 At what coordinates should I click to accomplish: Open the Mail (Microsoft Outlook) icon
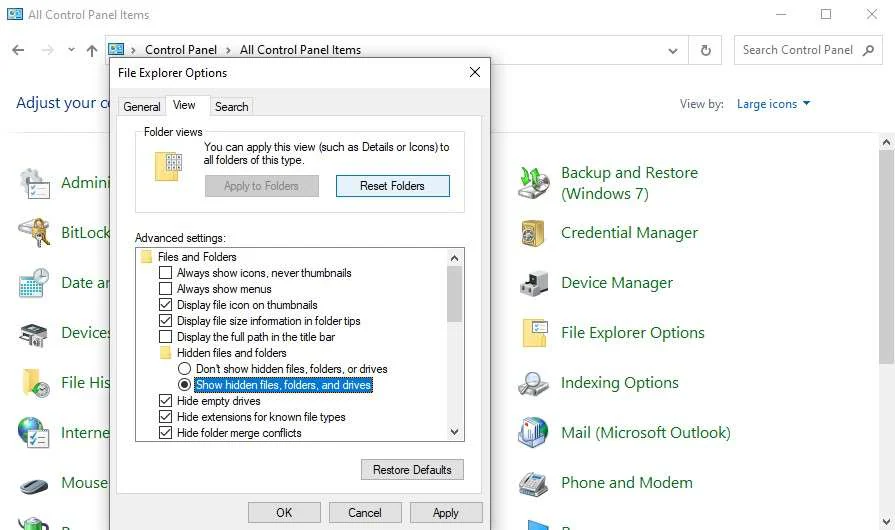pyautogui.click(x=534, y=433)
